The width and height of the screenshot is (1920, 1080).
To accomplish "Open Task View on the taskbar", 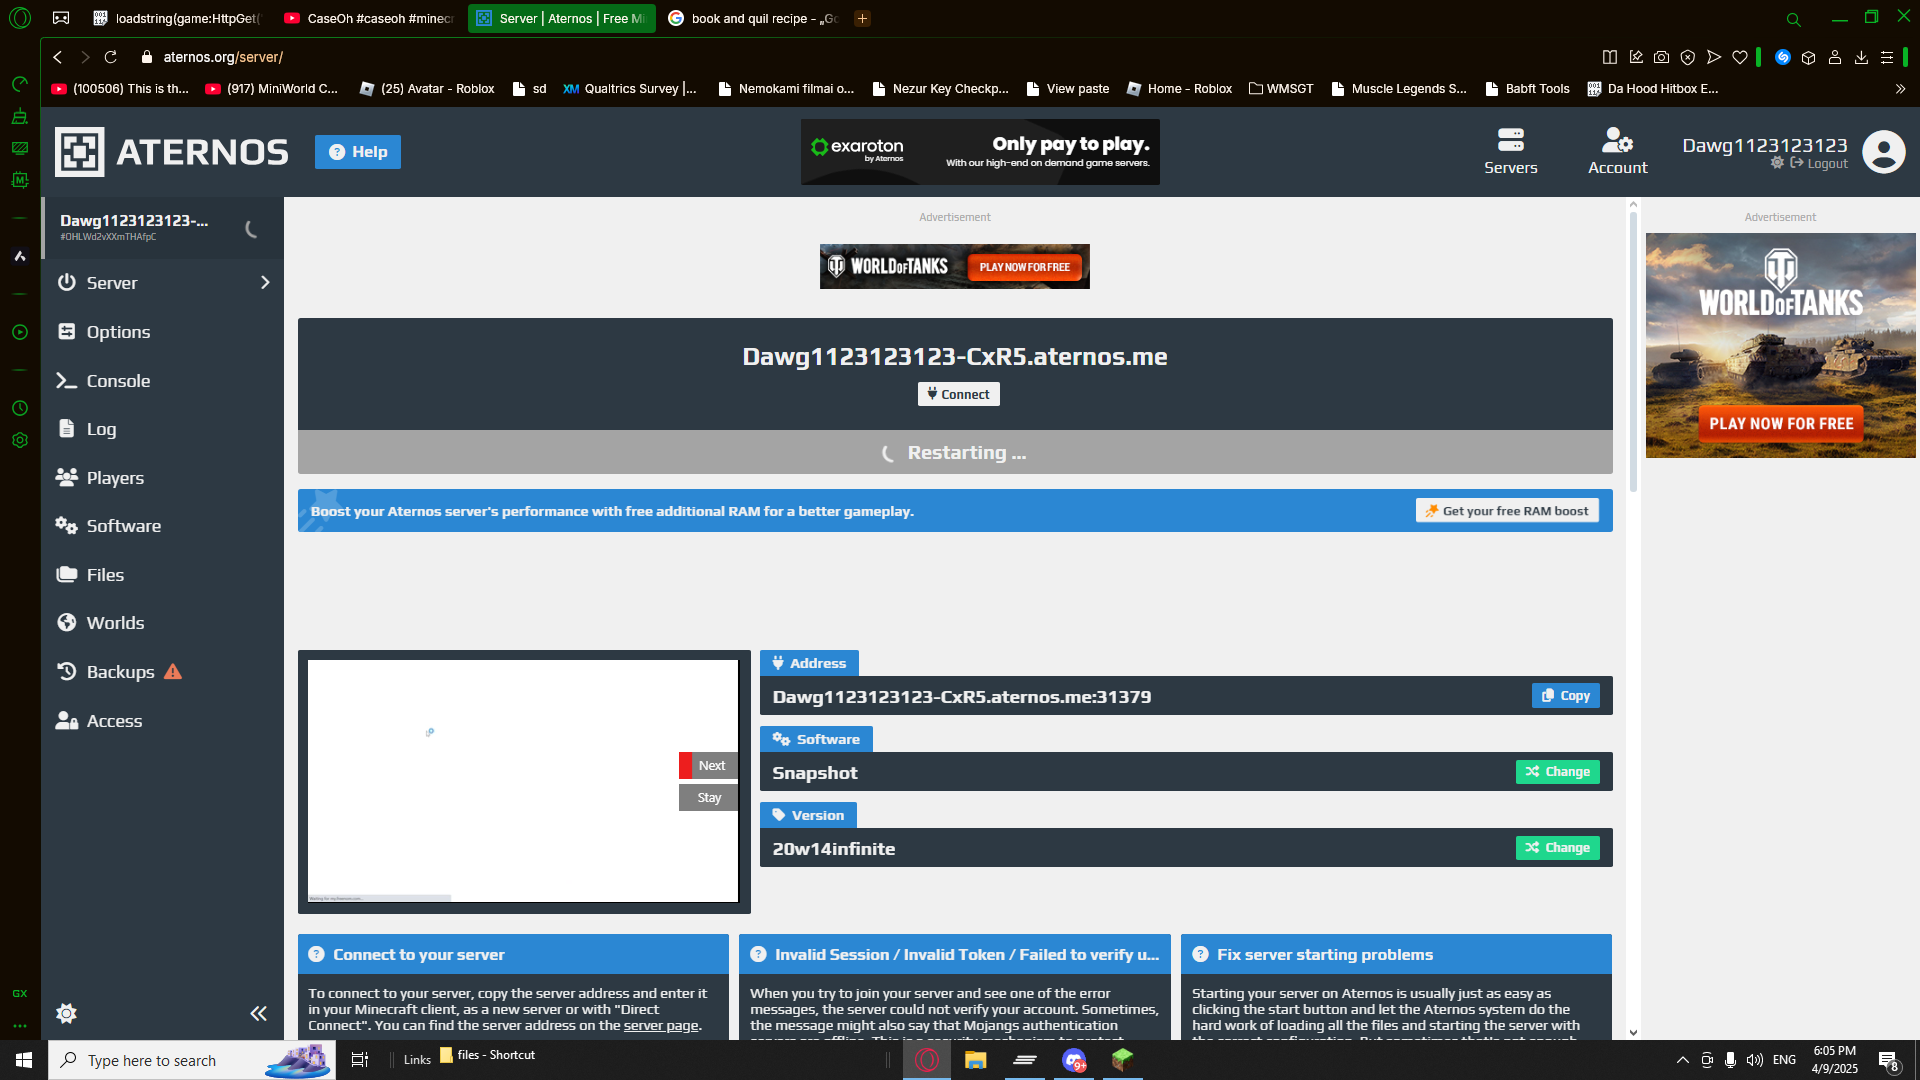I will click(x=360, y=1060).
